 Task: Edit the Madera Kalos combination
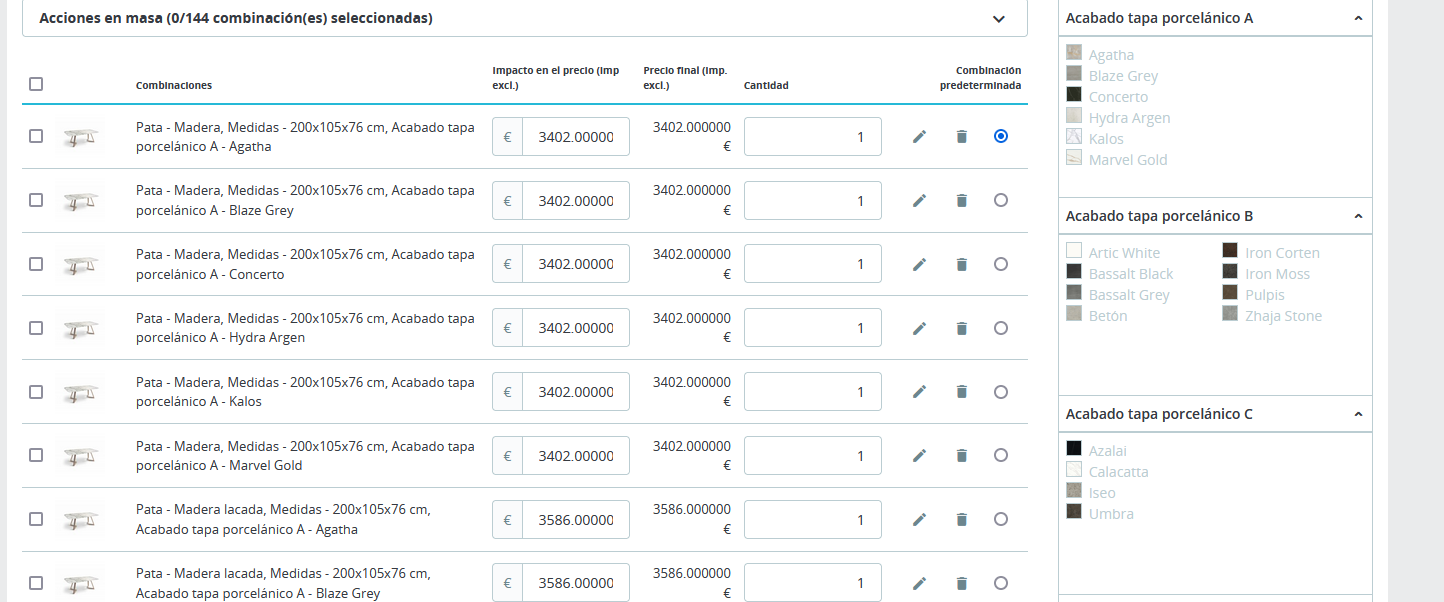(x=920, y=392)
